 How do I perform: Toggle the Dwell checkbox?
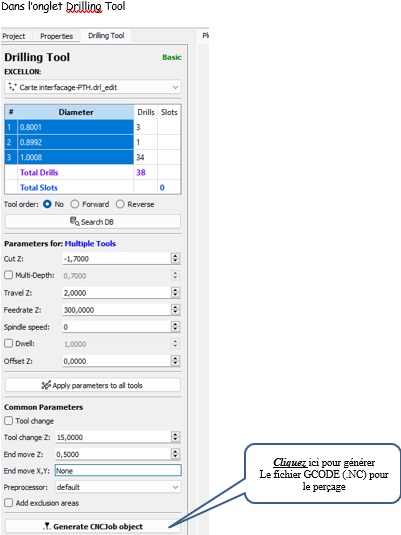(9, 343)
